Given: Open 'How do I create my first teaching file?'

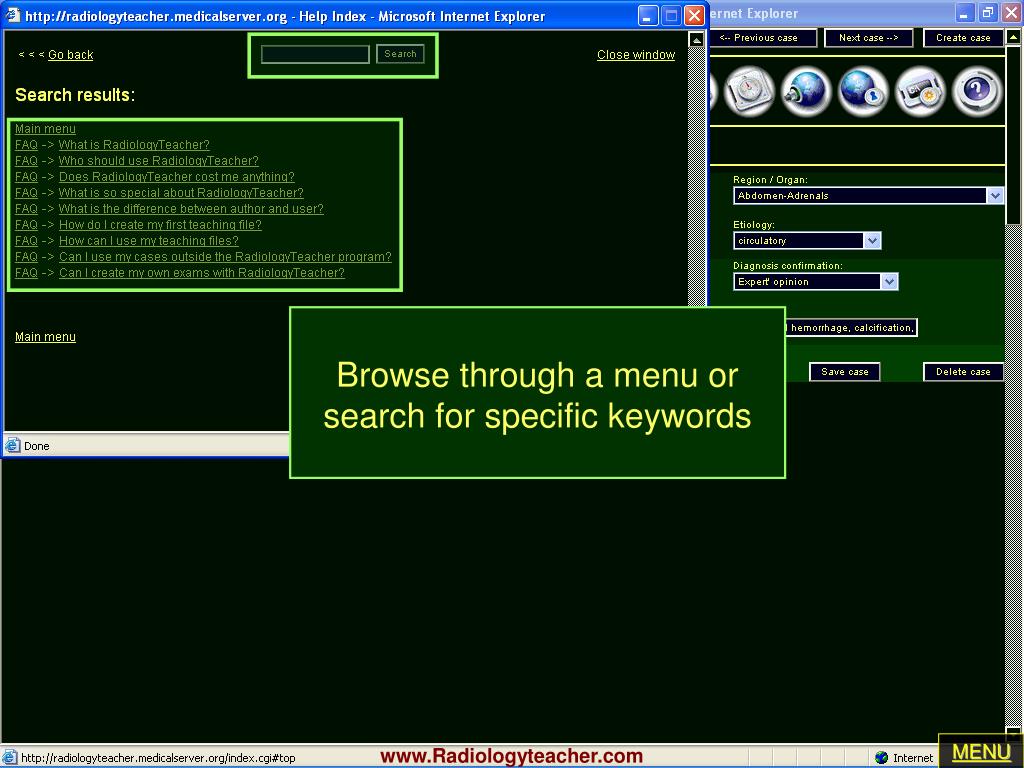Looking at the screenshot, I should (160, 225).
